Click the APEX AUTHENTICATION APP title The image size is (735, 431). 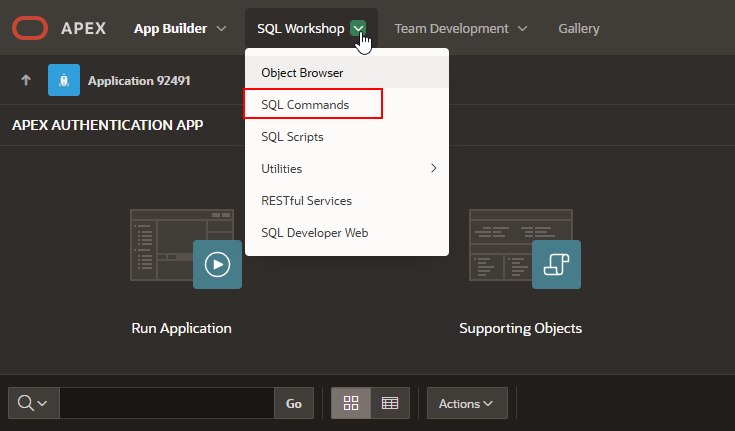(108, 125)
